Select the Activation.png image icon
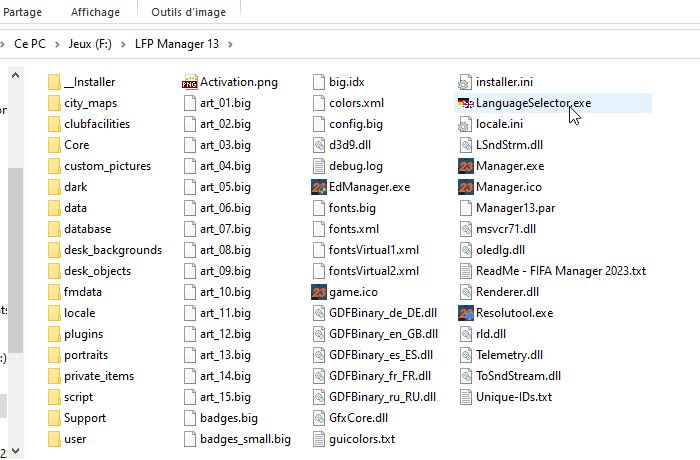Screen dimensions: 700x460 pyautogui.click(x=190, y=82)
